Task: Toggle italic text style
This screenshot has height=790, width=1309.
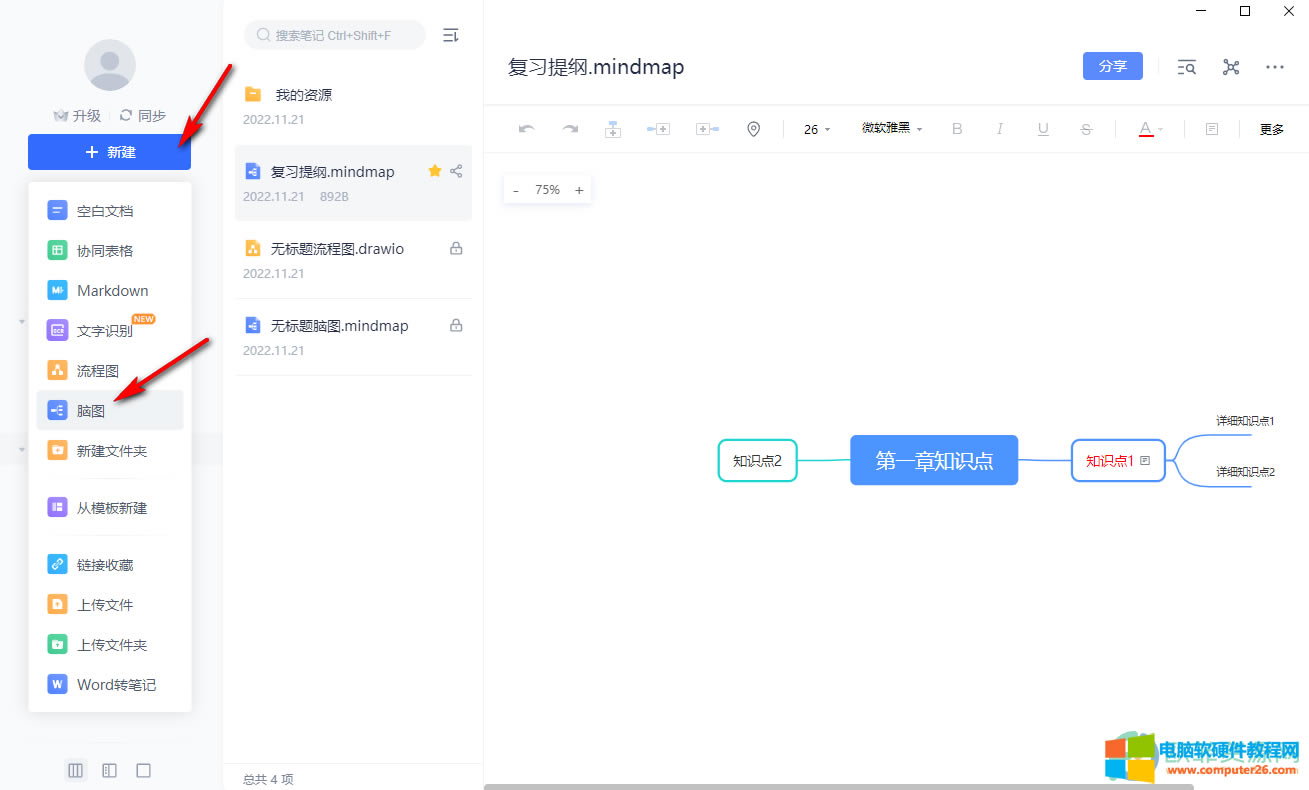Action: coord(1000,129)
